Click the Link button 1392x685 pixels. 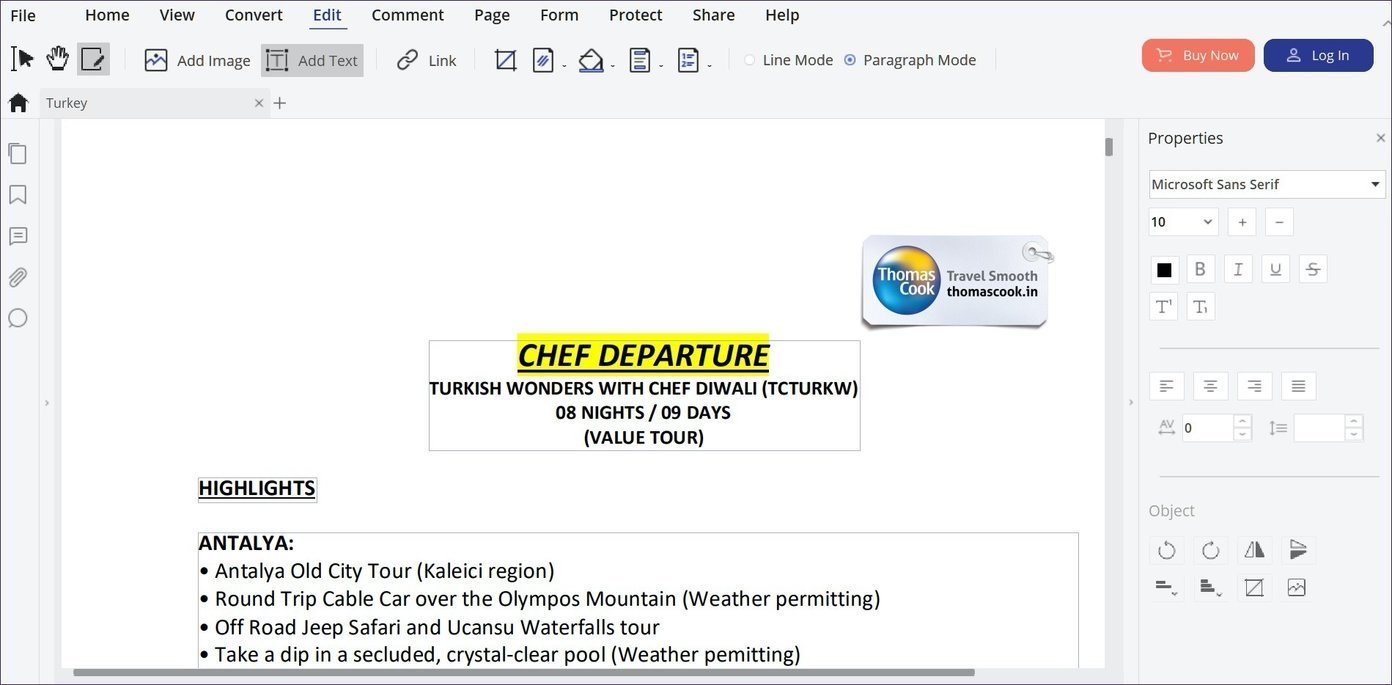point(426,60)
